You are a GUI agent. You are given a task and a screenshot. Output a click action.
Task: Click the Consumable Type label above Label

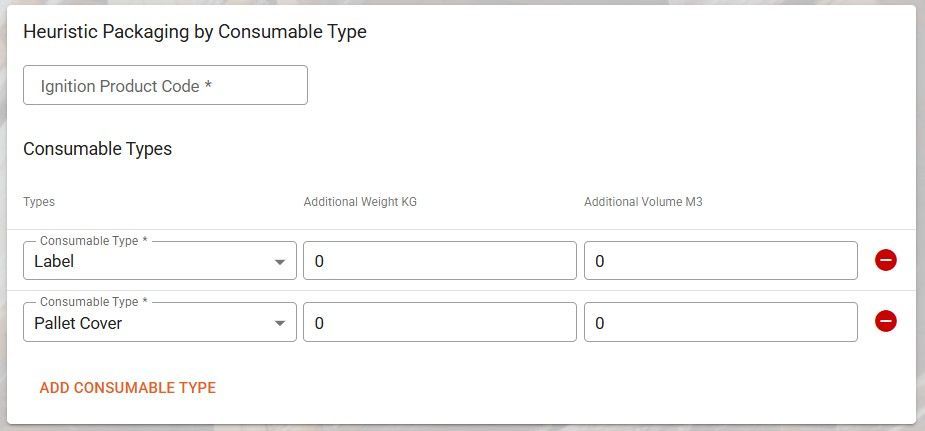point(93,241)
